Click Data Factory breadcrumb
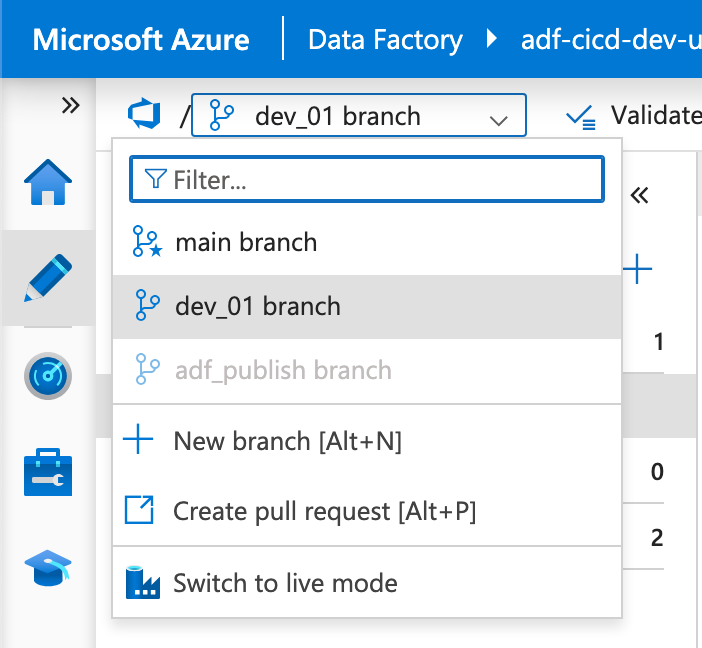The height and width of the screenshot is (648, 702). tap(385, 39)
